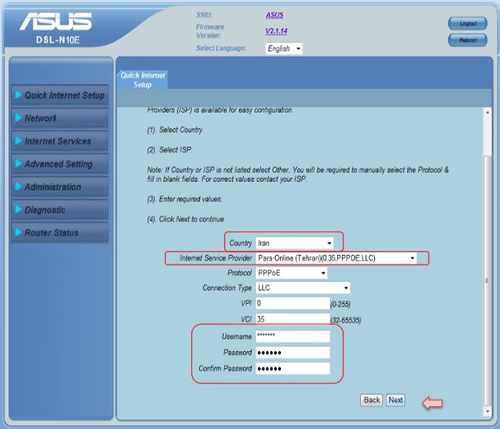This screenshot has width=500, height=429.
Task: Open the Diagnostic page
Action: (x=60, y=210)
